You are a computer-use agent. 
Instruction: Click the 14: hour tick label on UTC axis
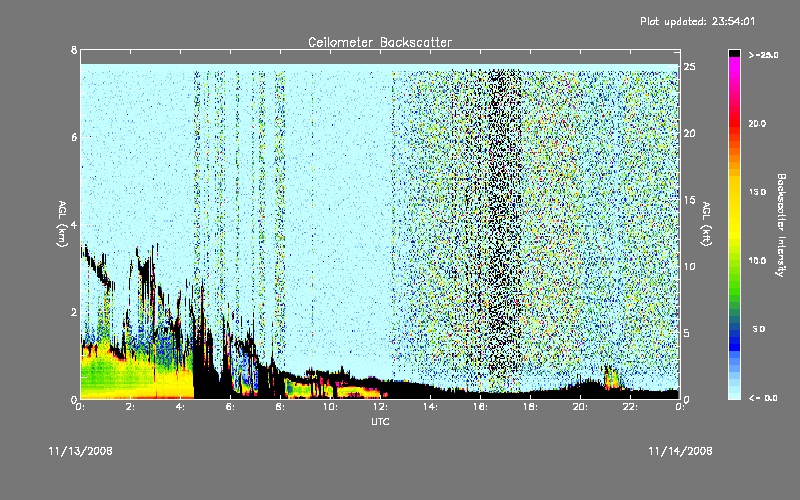(430, 407)
